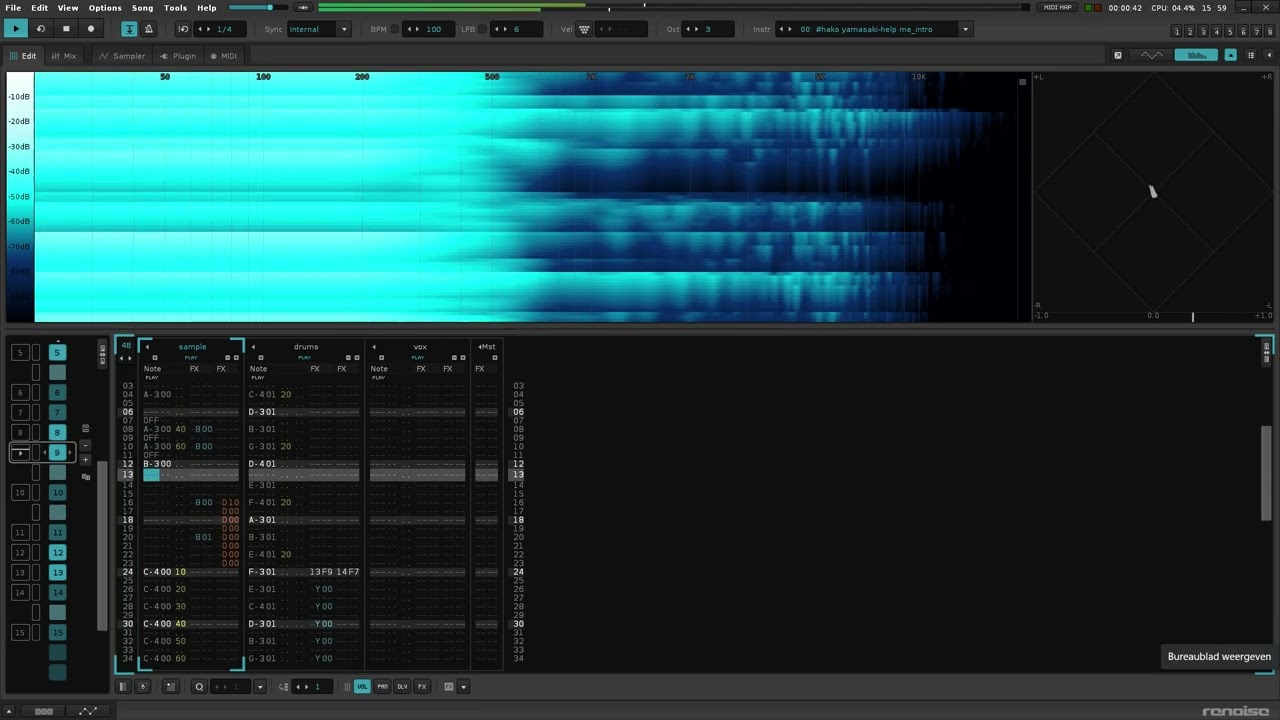Switch to the Sampler tab

click(x=122, y=56)
